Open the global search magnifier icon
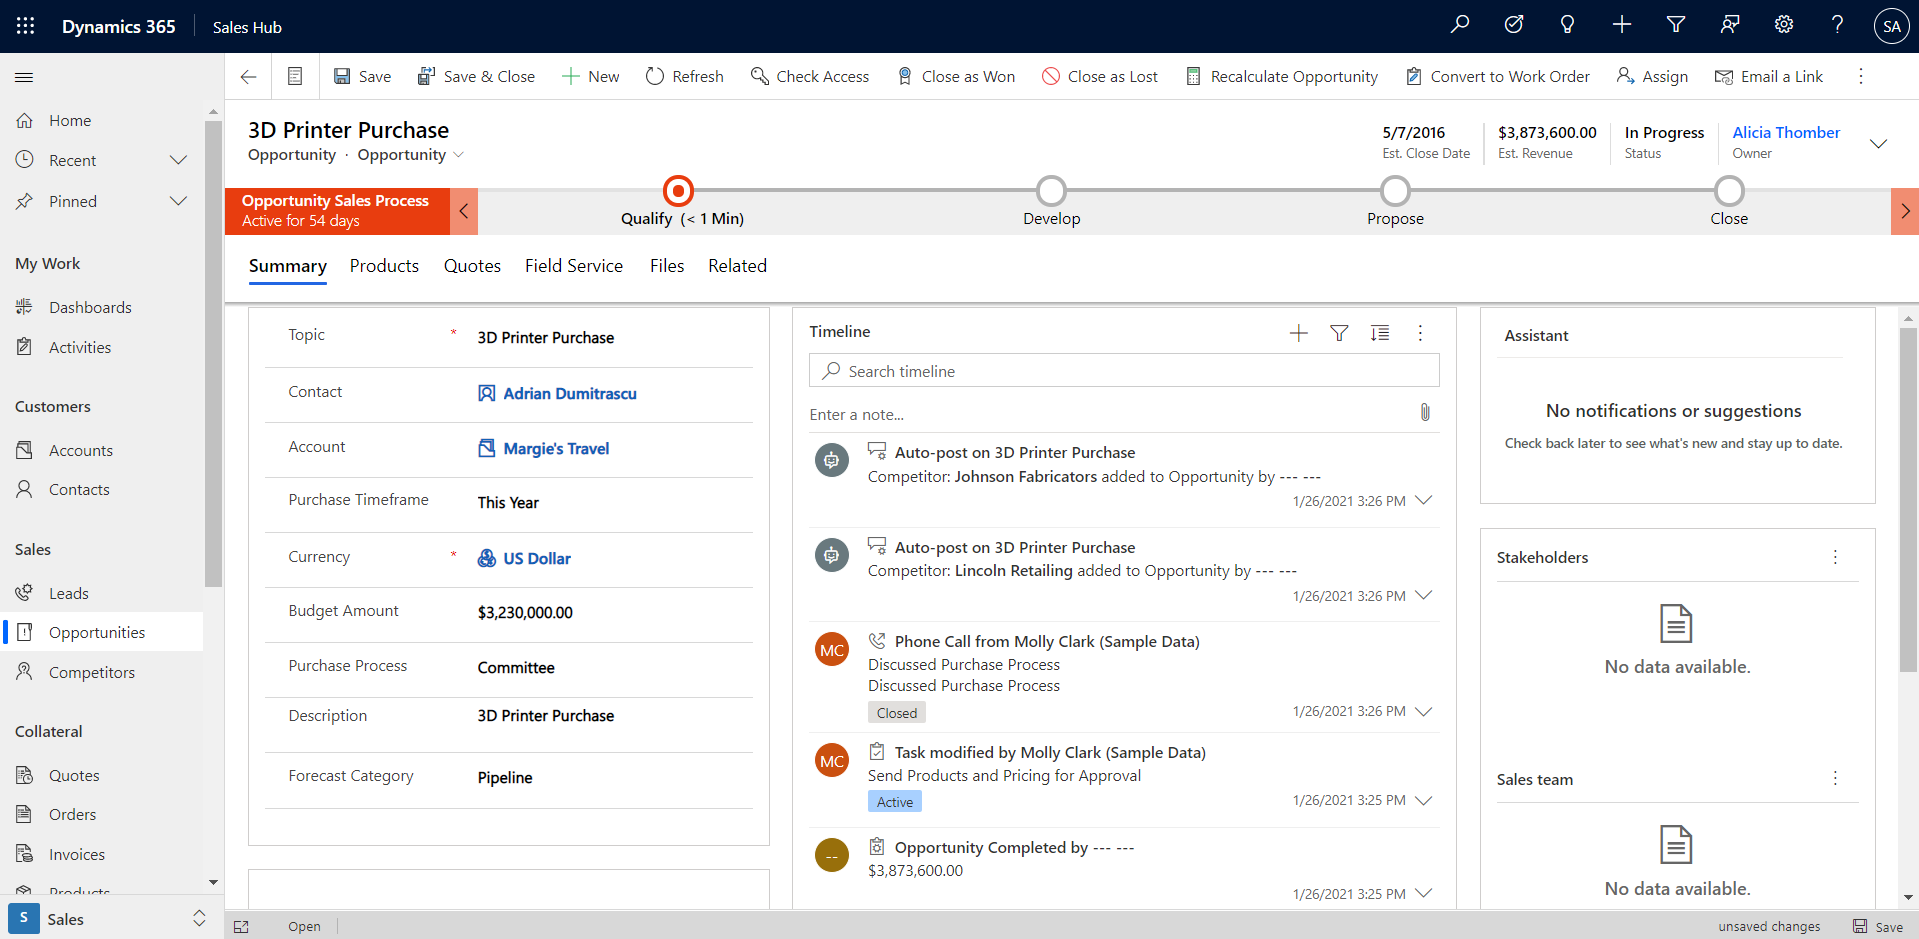 coord(1460,25)
